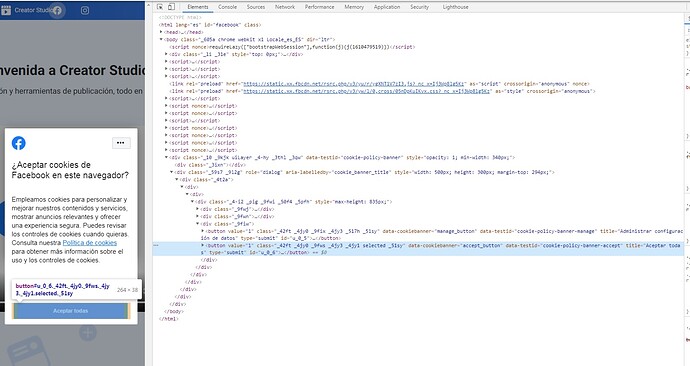690x366 pixels.
Task: Click the ¿Aceptar cookies de Facebook heading
Action: tap(70, 170)
